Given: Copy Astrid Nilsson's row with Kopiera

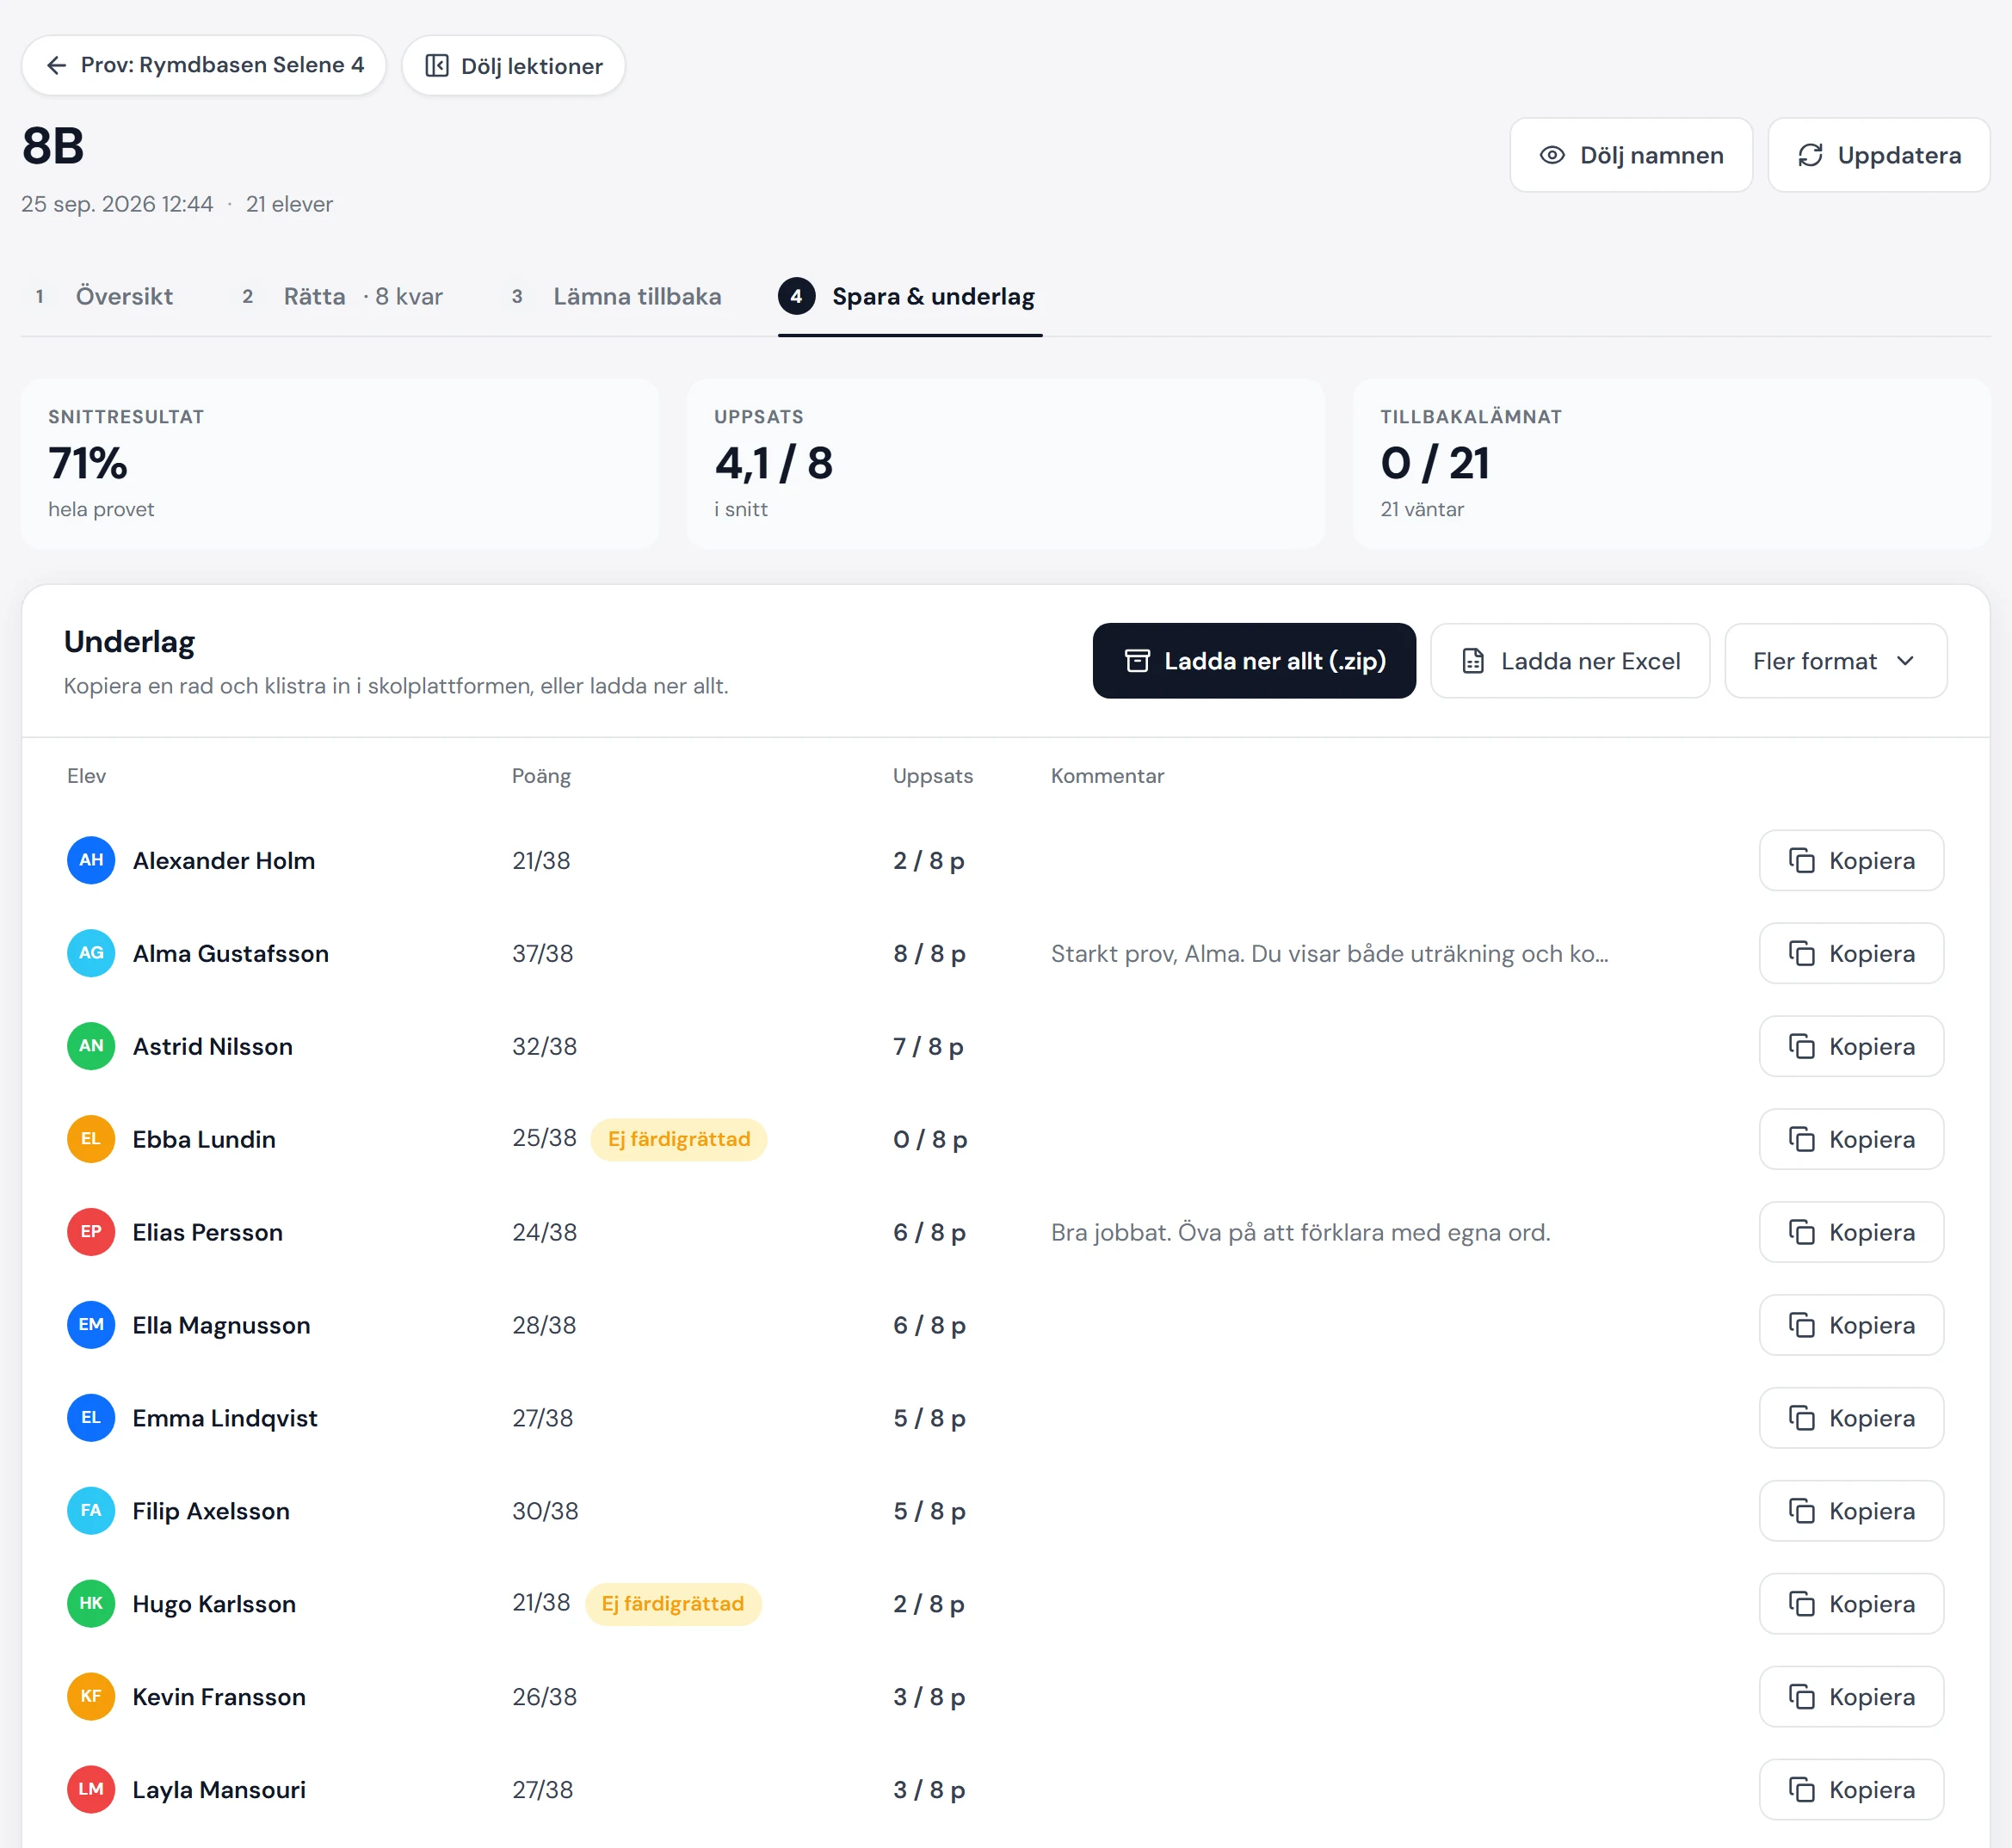Looking at the screenshot, I should pyautogui.click(x=1852, y=1046).
